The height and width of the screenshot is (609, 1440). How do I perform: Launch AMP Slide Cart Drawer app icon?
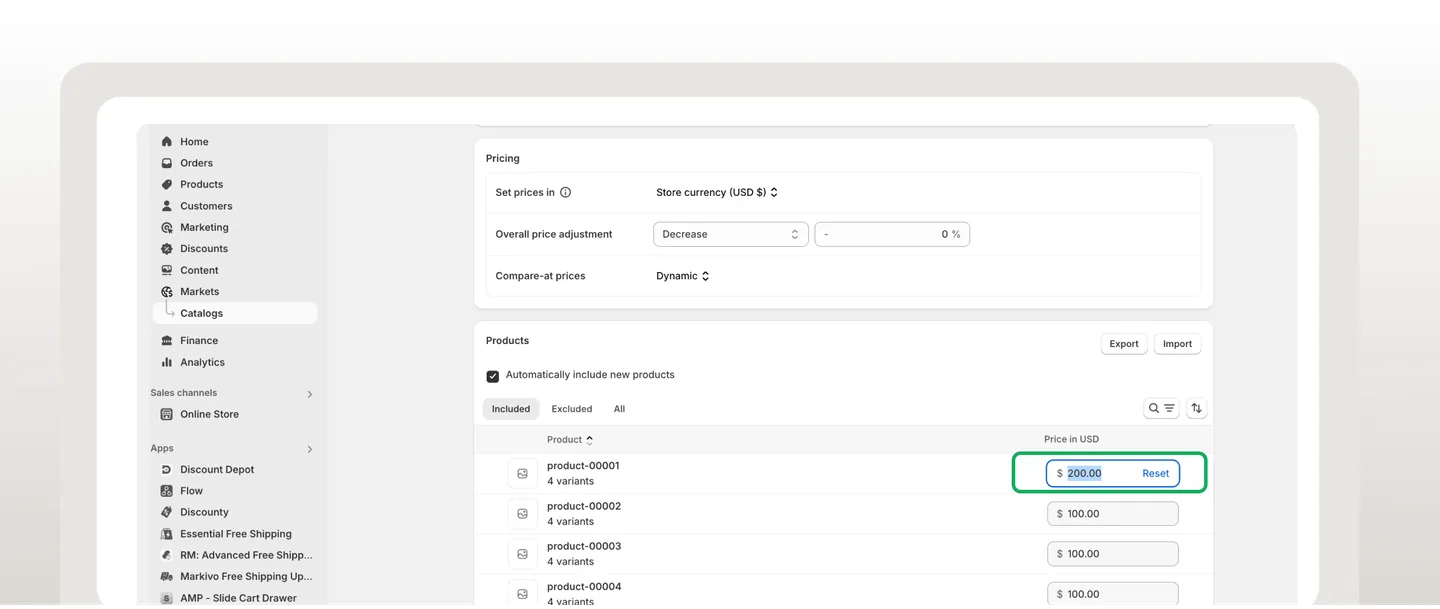point(167,598)
